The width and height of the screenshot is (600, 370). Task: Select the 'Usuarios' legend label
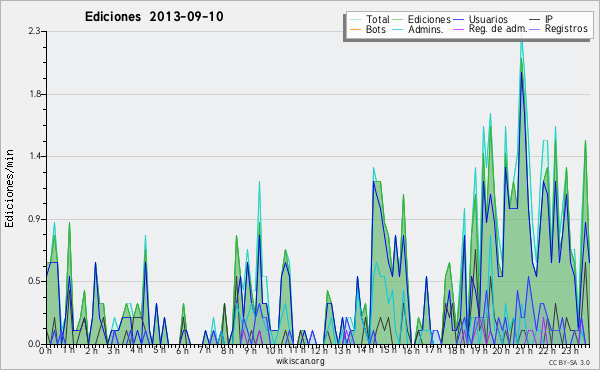[x=488, y=19]
